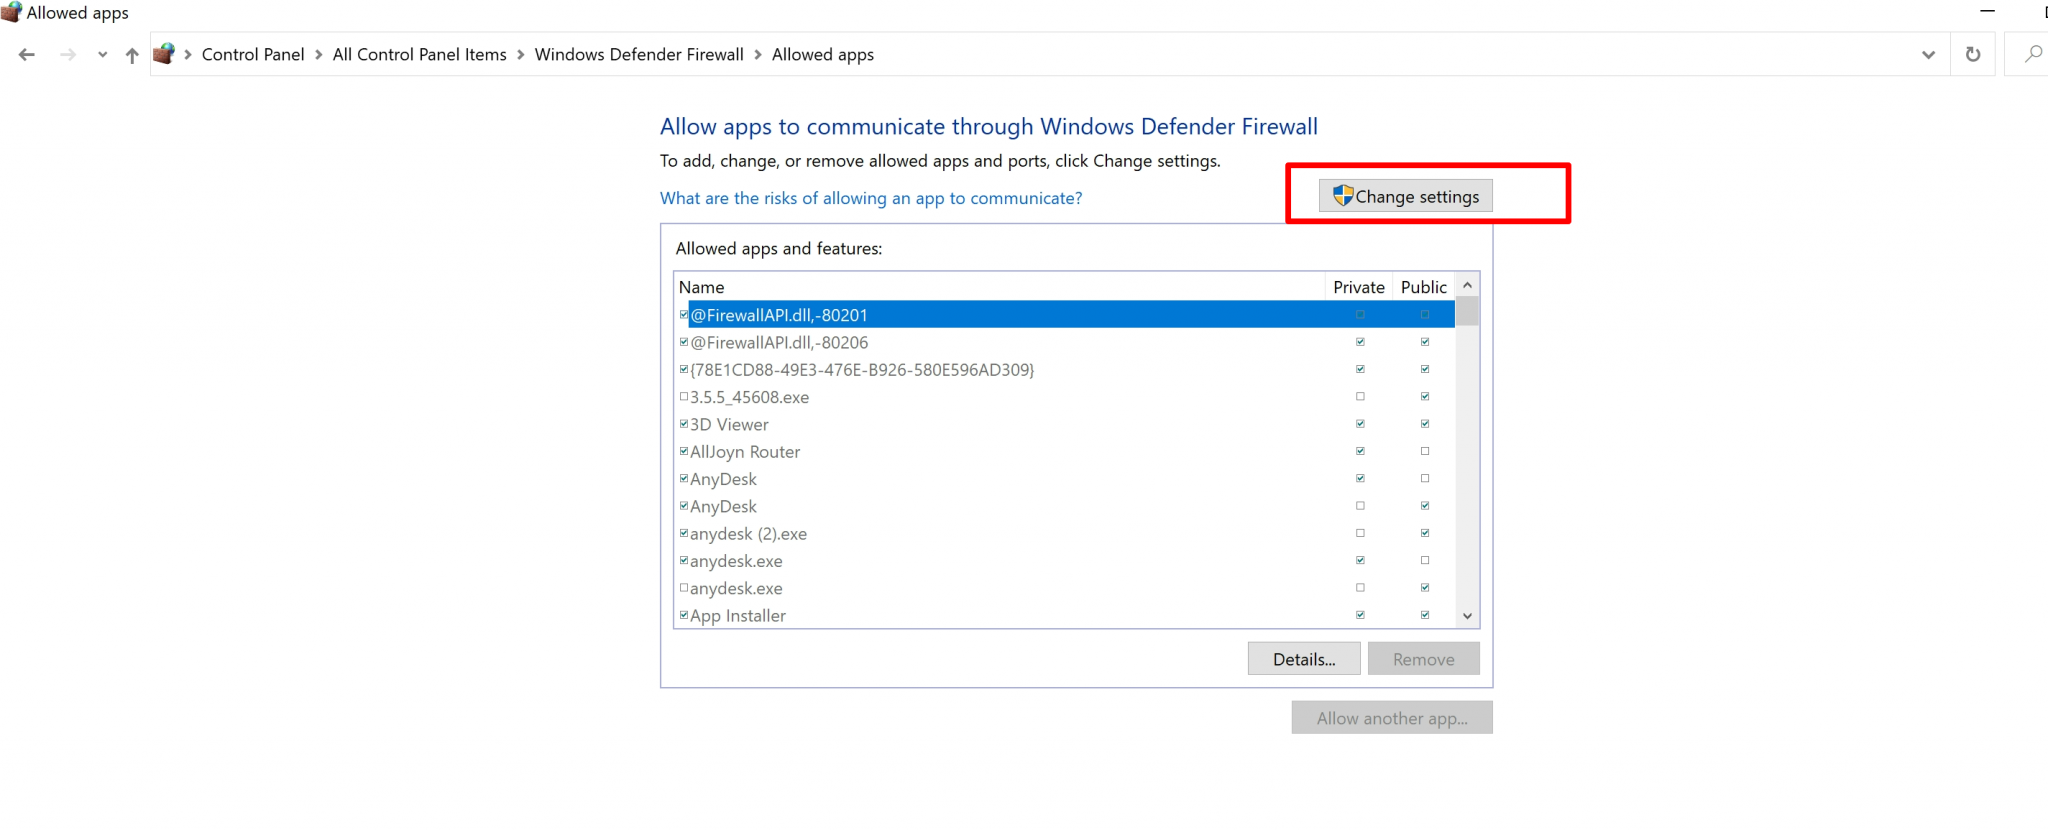Go to Windows Defender Firewall breadcrumb
The width and height of the screenshot is (2048, 830).
(638, 55)
